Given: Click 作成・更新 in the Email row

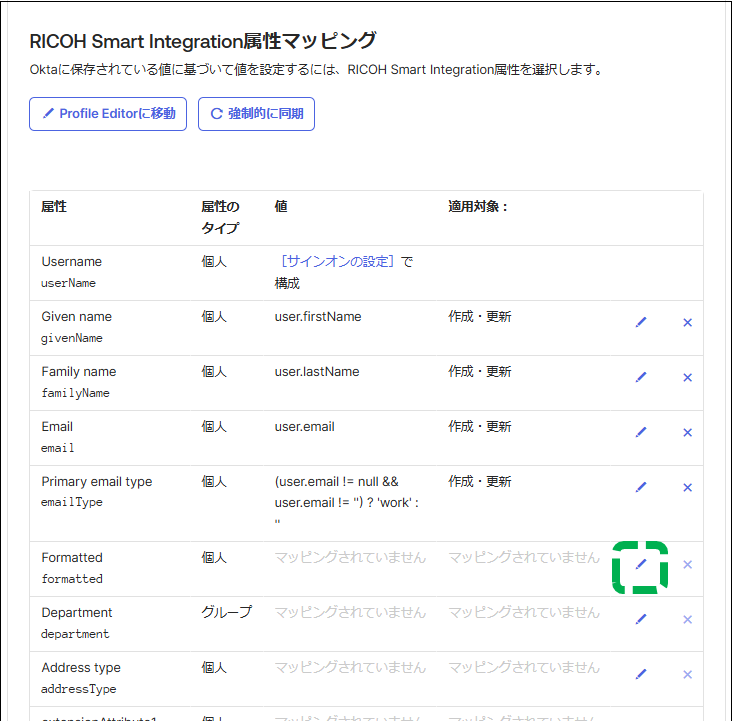Looking at the screenshot, I should tap(479, 427).
